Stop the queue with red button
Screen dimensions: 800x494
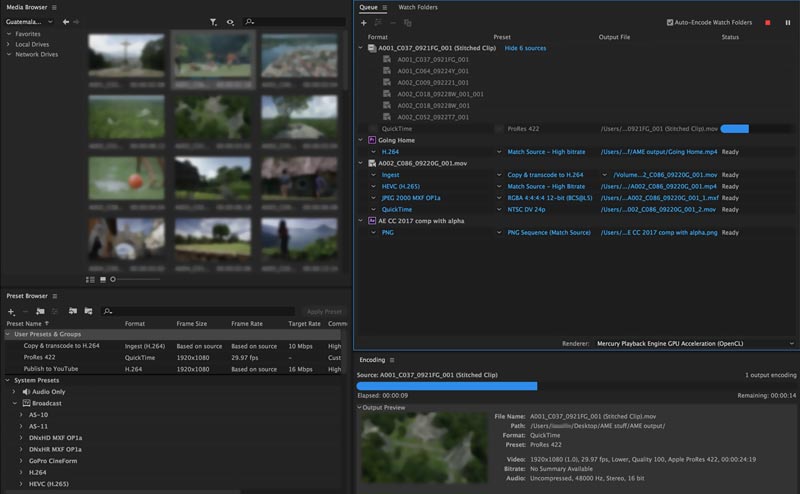[768, 23]
